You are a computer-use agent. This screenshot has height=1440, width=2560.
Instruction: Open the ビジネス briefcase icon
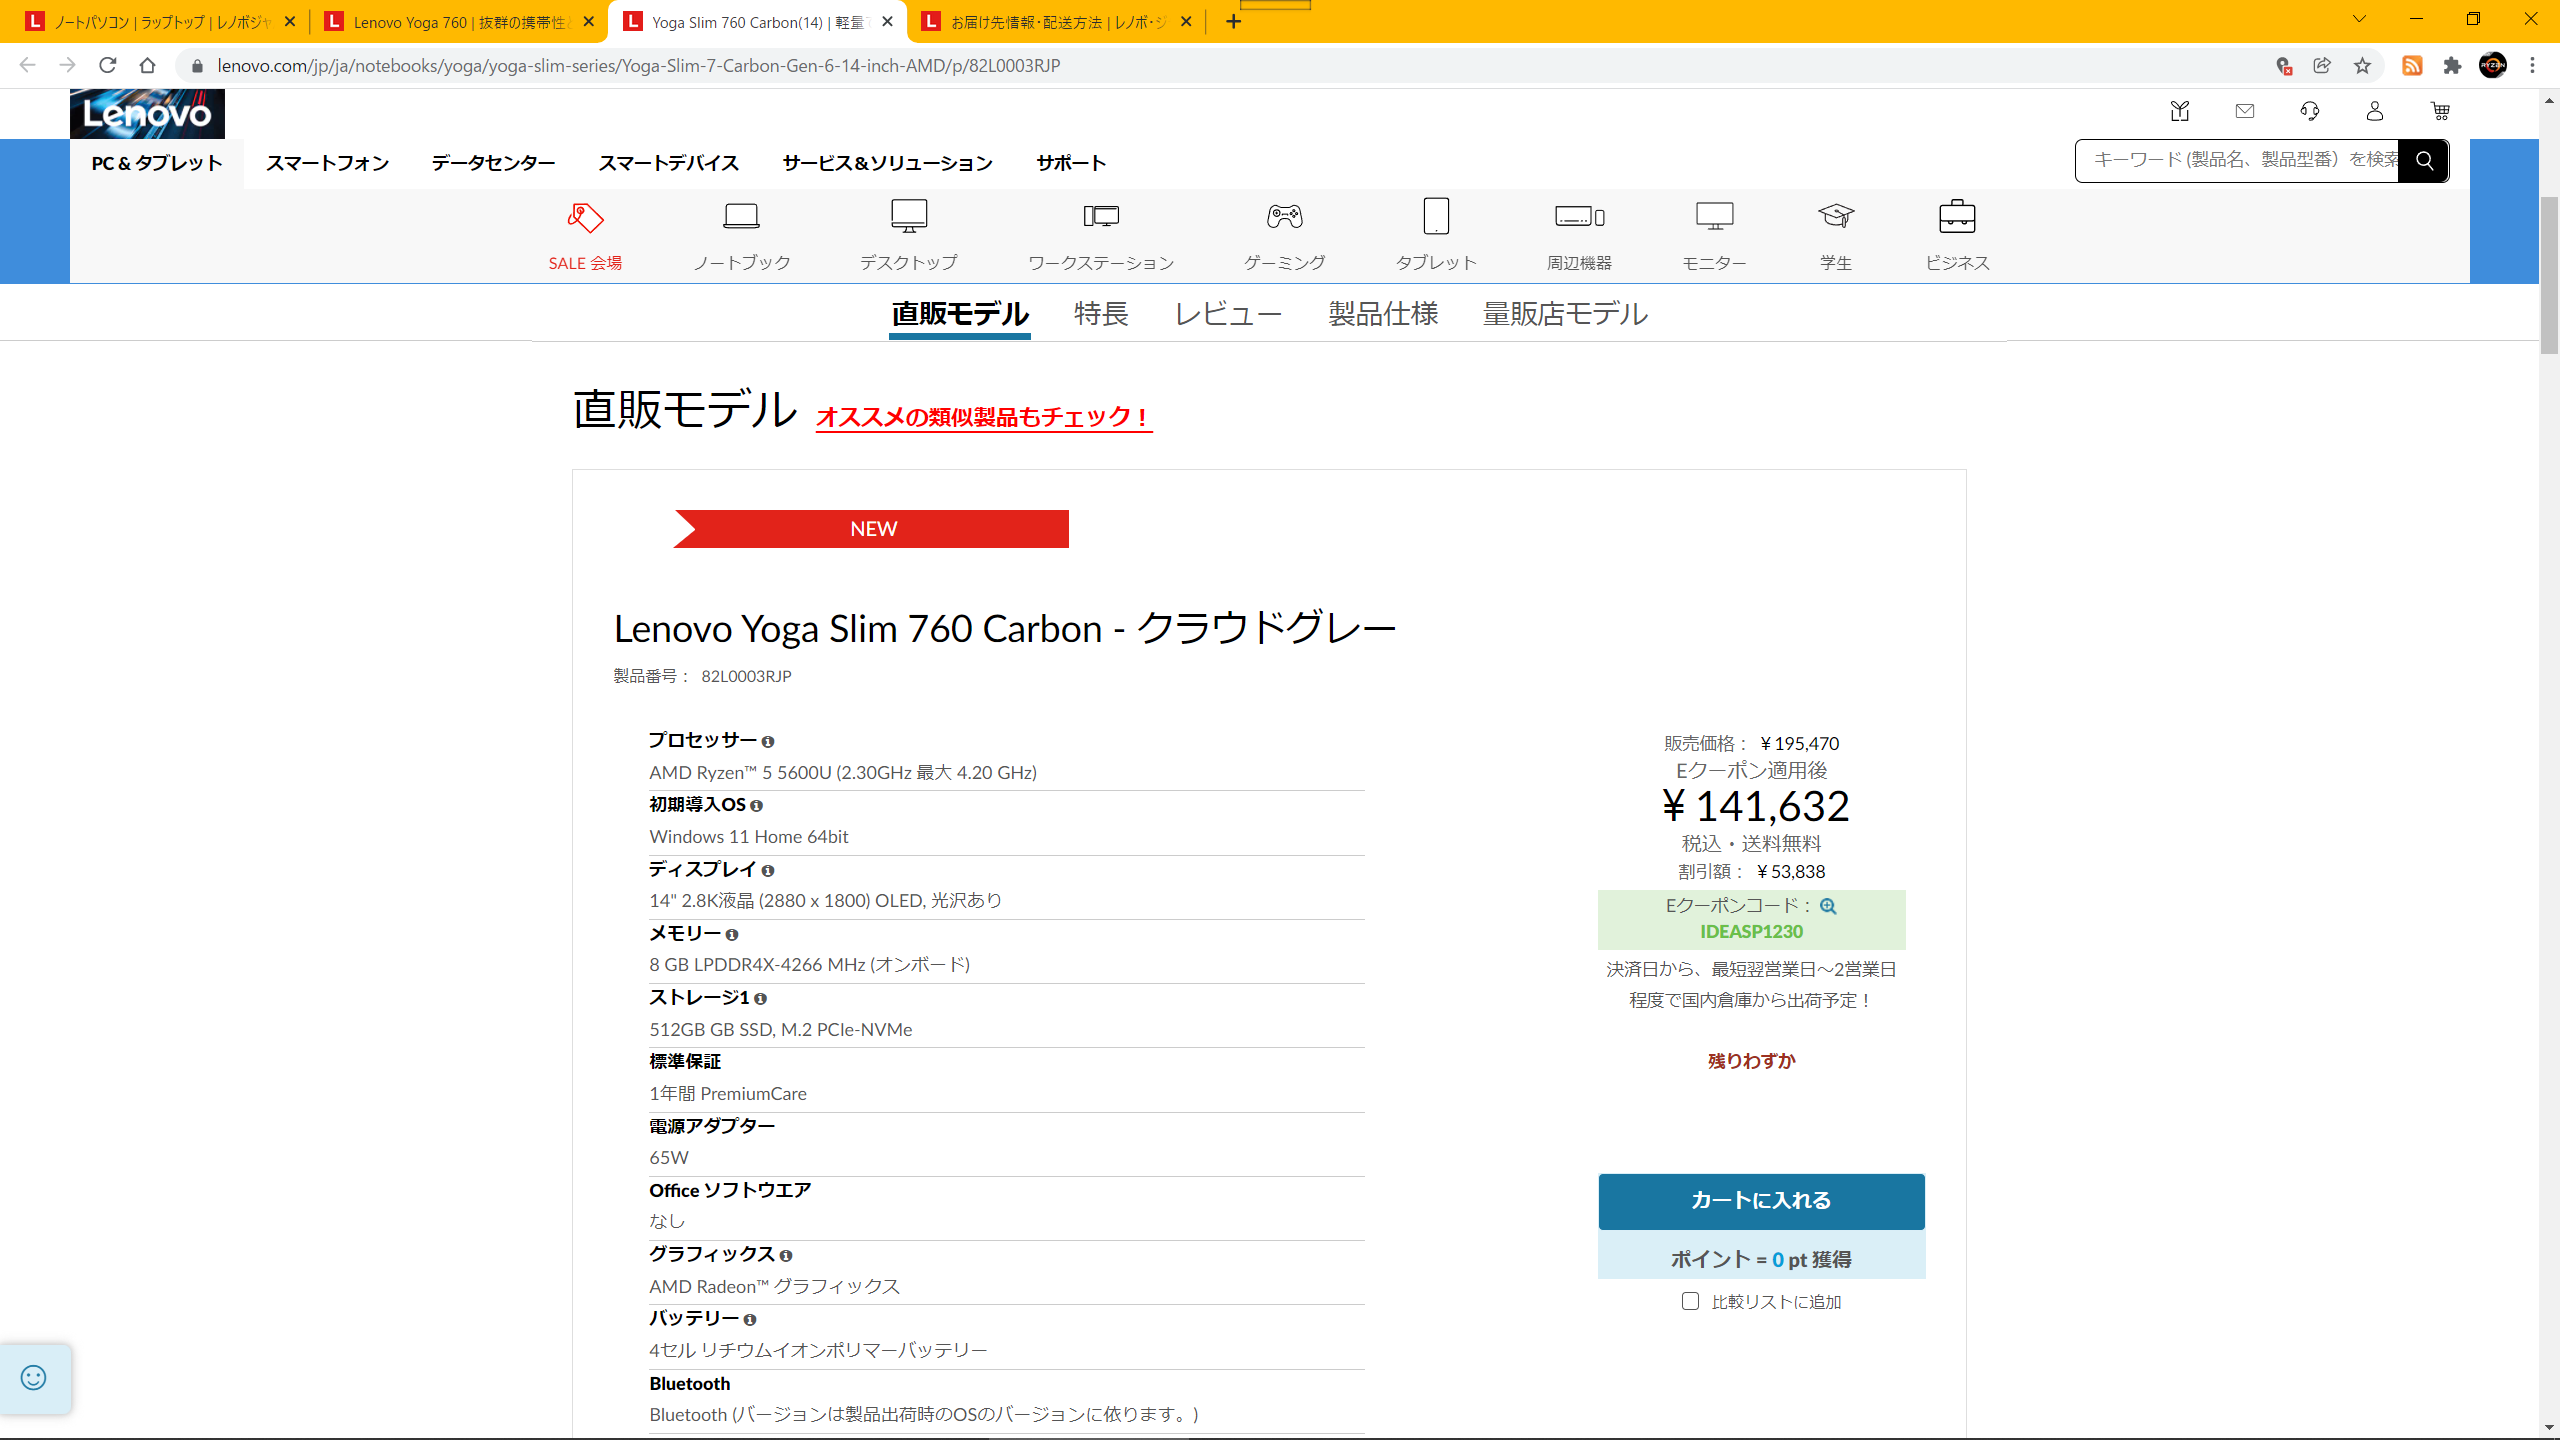pos(1957,216)
